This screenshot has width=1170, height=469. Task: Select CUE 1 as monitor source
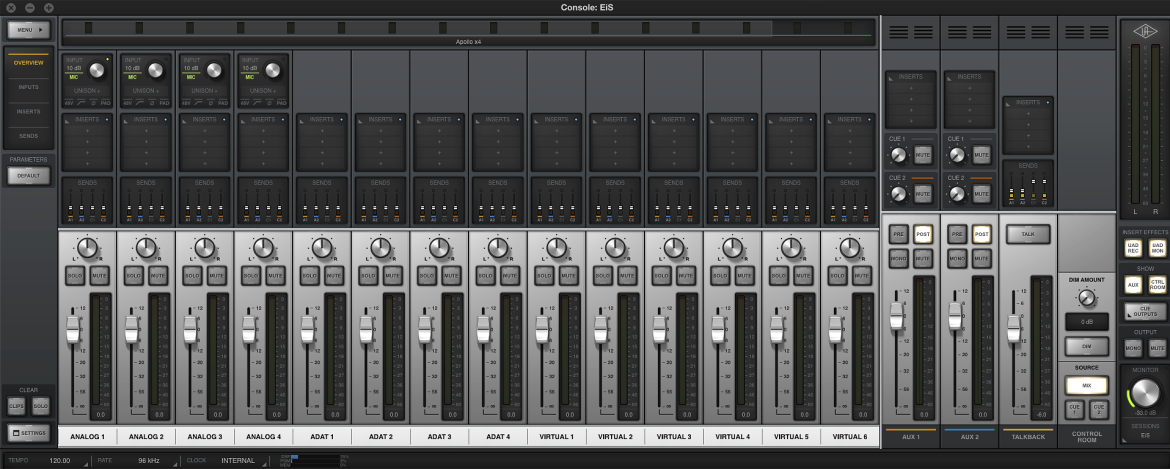(x=1074, y=409)
